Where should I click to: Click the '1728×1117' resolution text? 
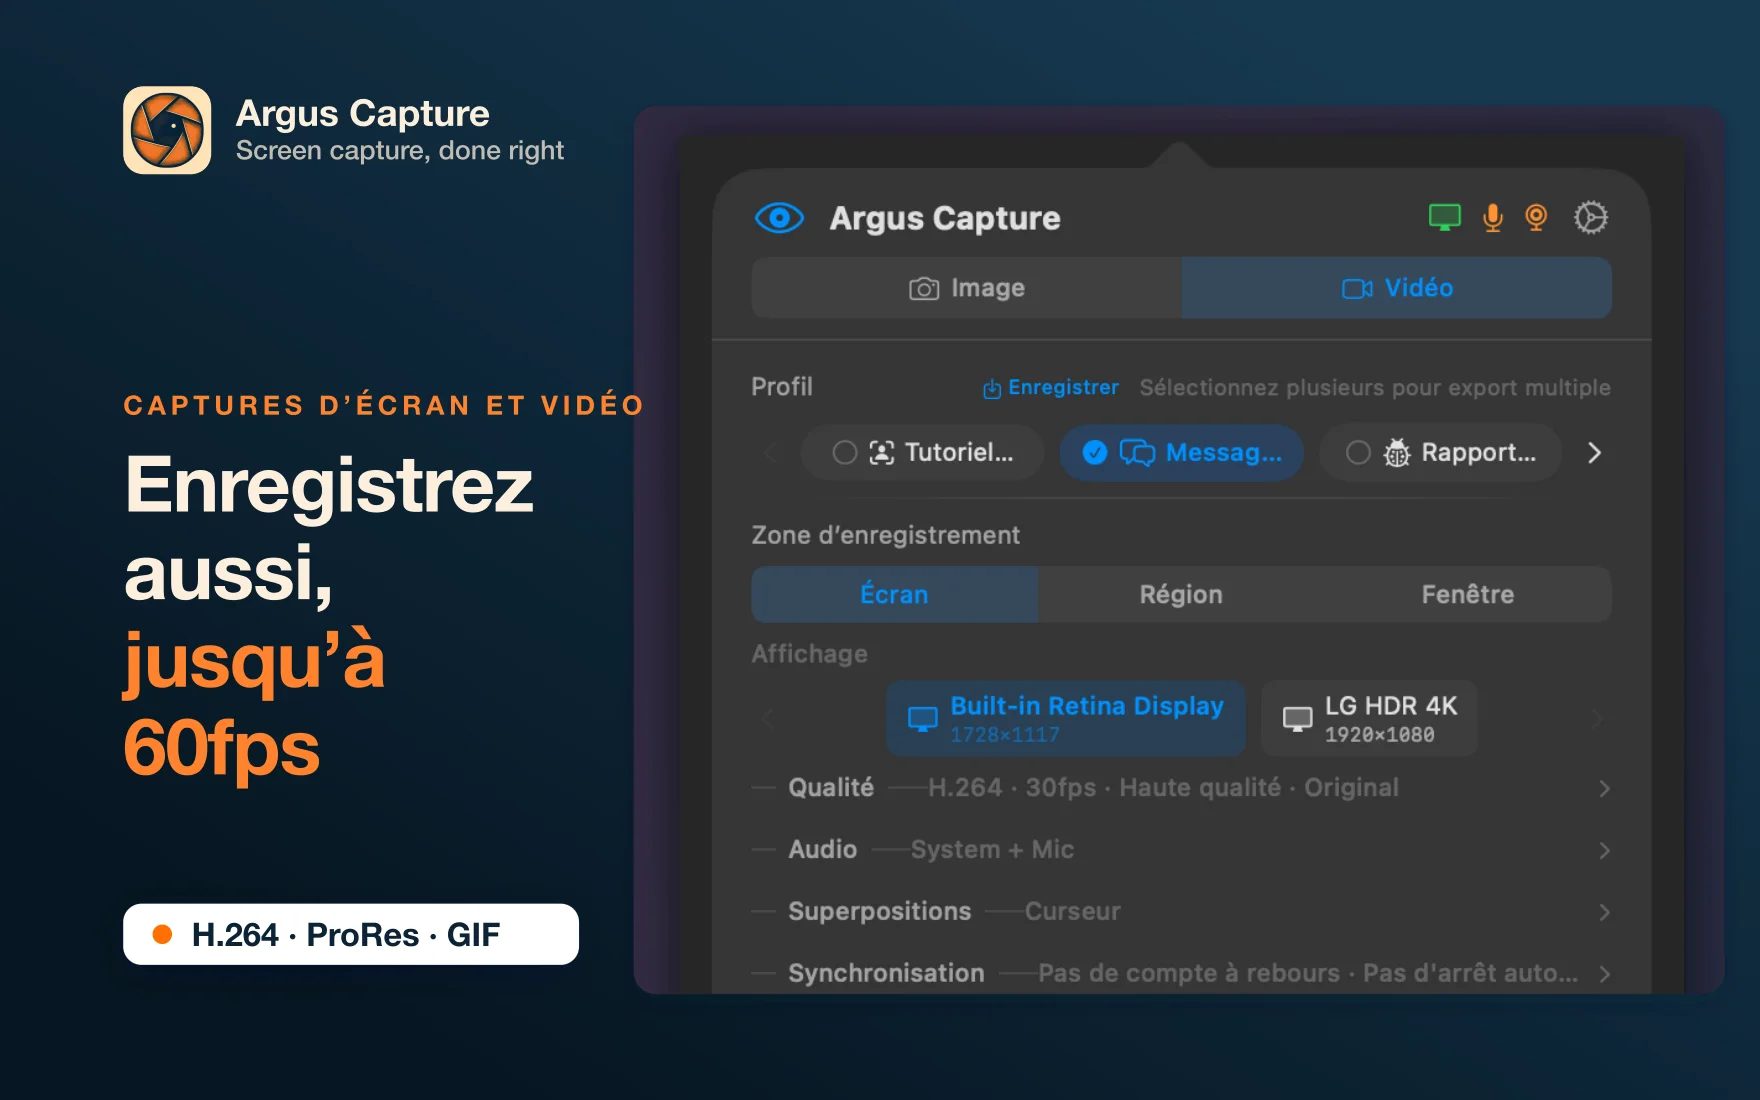click(x=1005, y=735)
